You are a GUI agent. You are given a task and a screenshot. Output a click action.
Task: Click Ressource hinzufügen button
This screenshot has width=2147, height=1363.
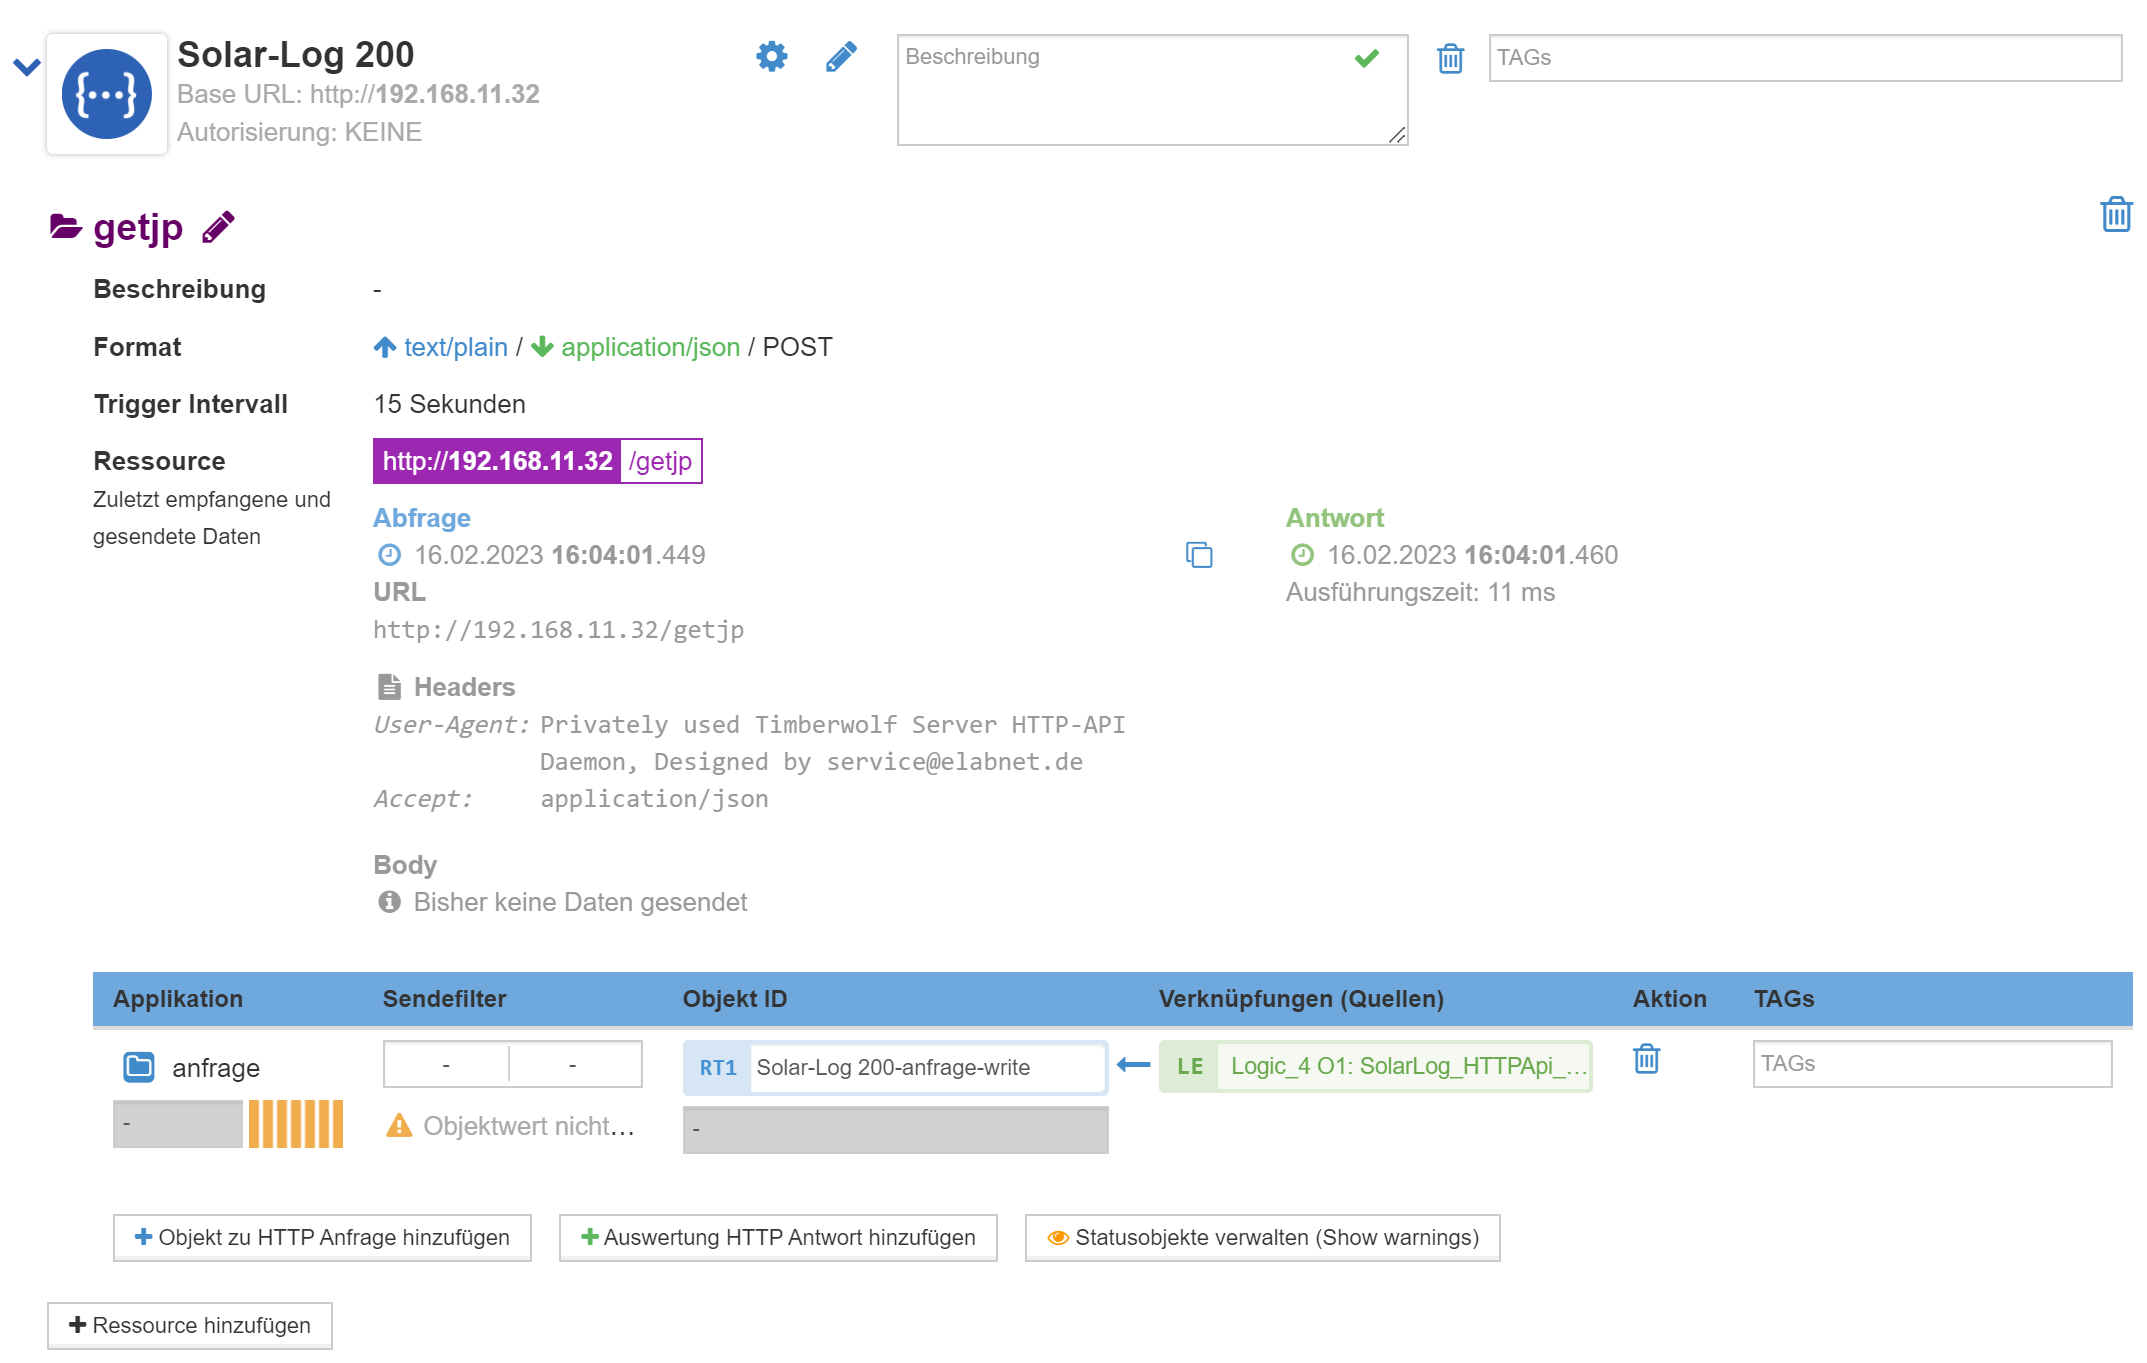click(x=190, y=1326)
